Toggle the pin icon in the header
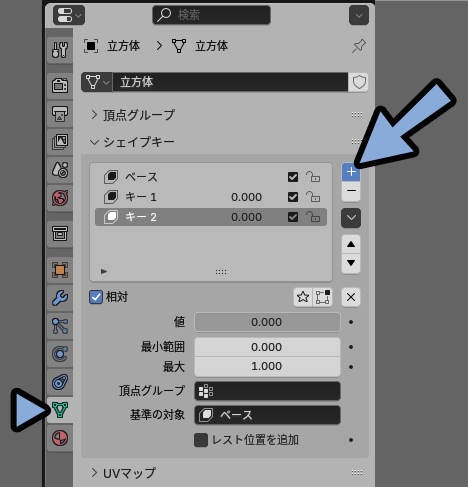The width and height of the screenshot is (468, 487). coord(359,46)
